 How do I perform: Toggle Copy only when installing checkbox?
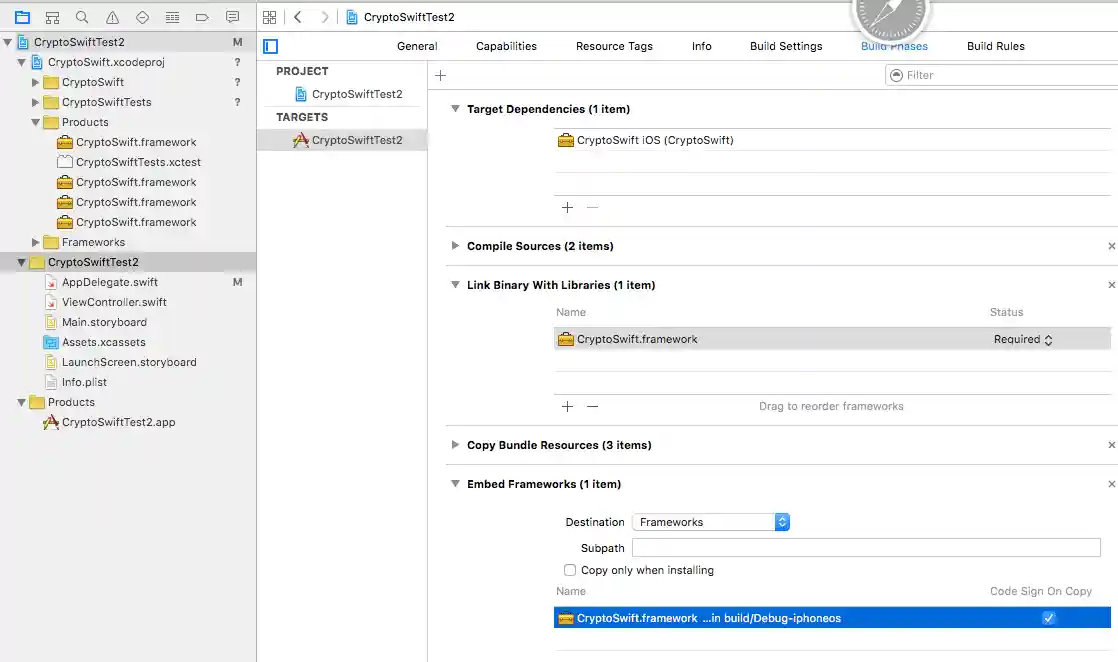tap(570, 570)
